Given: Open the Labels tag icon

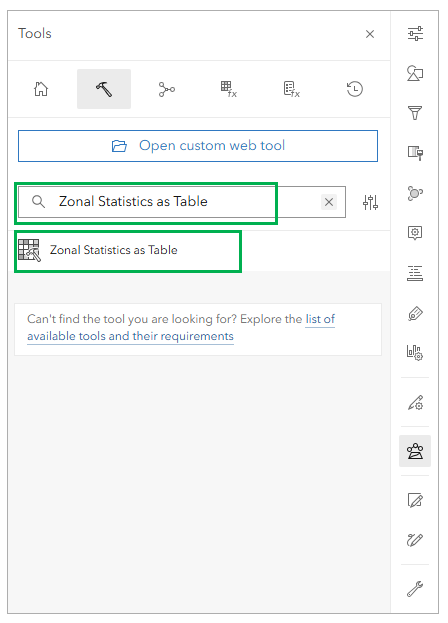Looking at the screenshot, I should [415, 313].
